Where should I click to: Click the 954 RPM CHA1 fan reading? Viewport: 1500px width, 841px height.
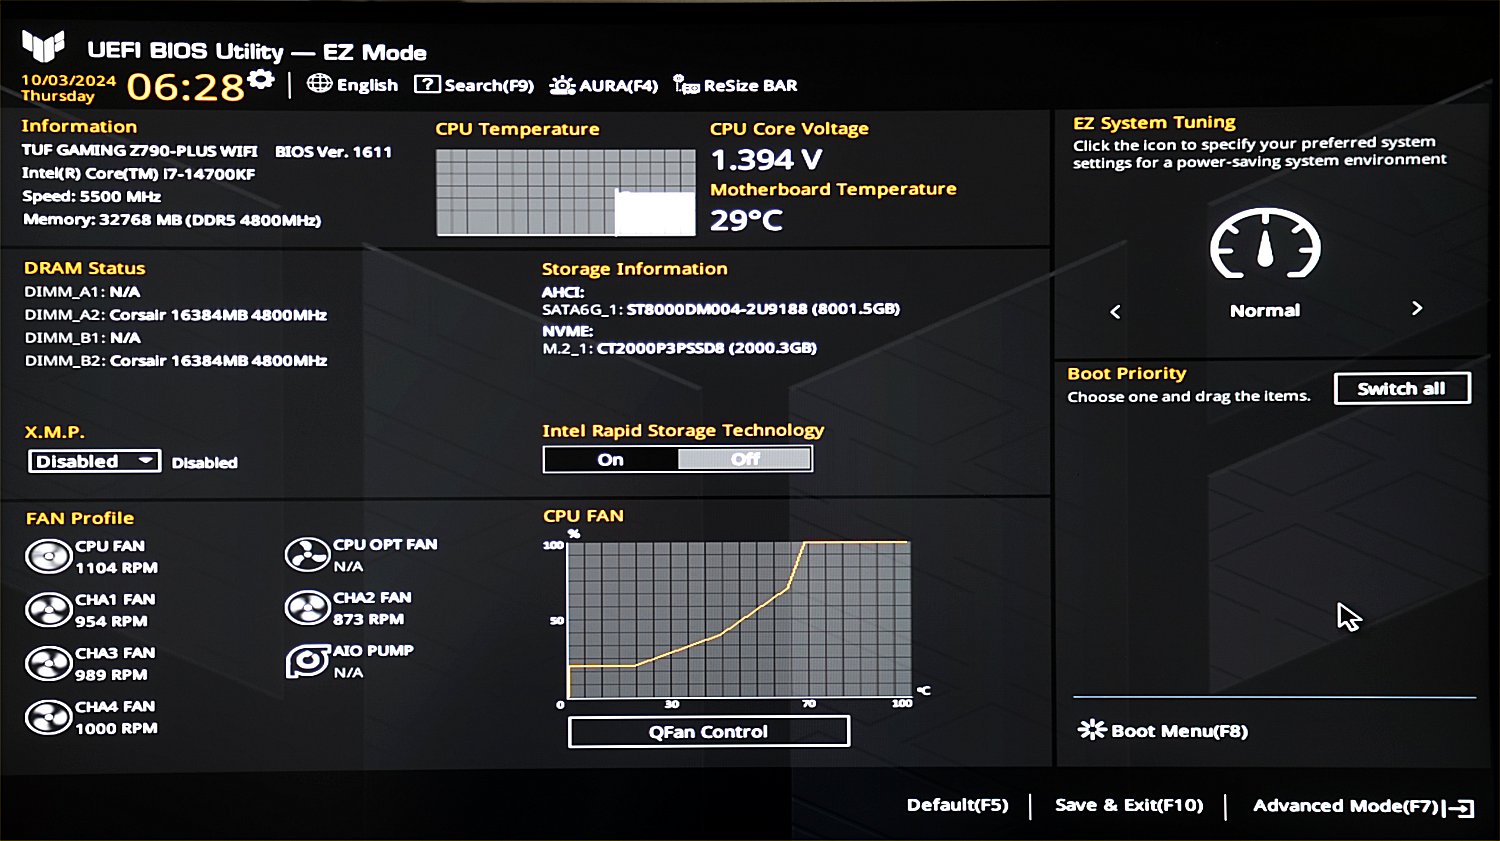coord(111,621)
